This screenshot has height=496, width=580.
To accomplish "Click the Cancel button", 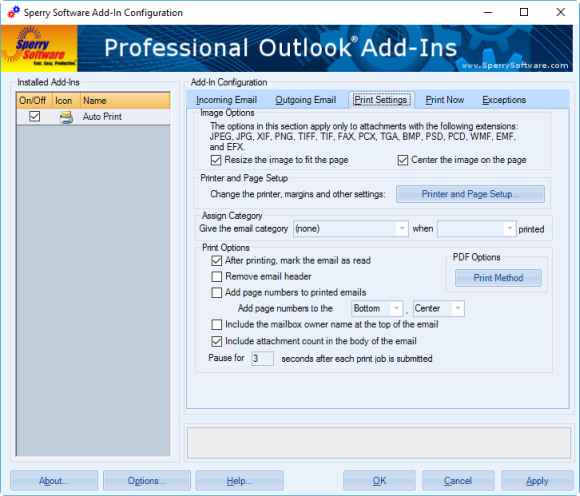I will point(458,480).
